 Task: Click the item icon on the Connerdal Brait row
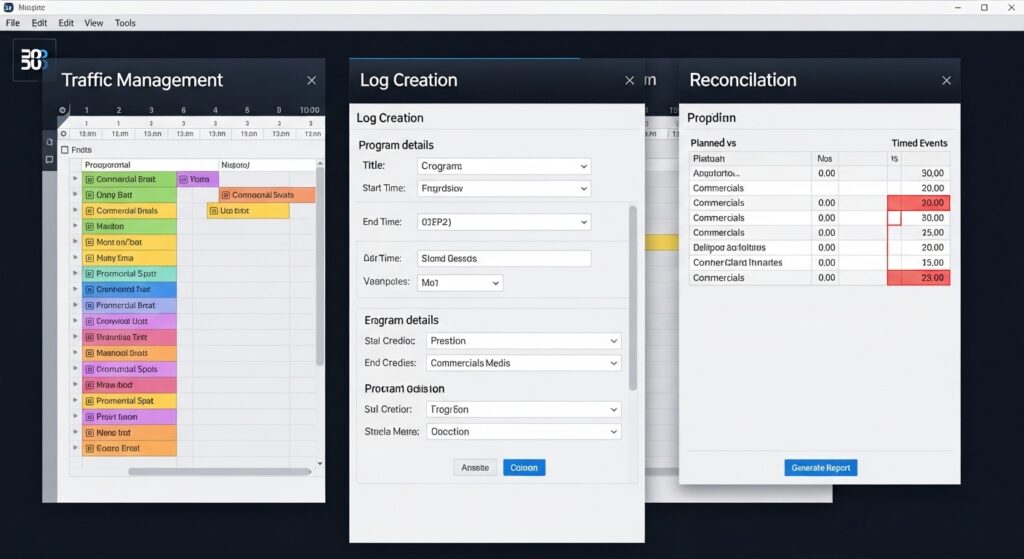coord(89,179)
